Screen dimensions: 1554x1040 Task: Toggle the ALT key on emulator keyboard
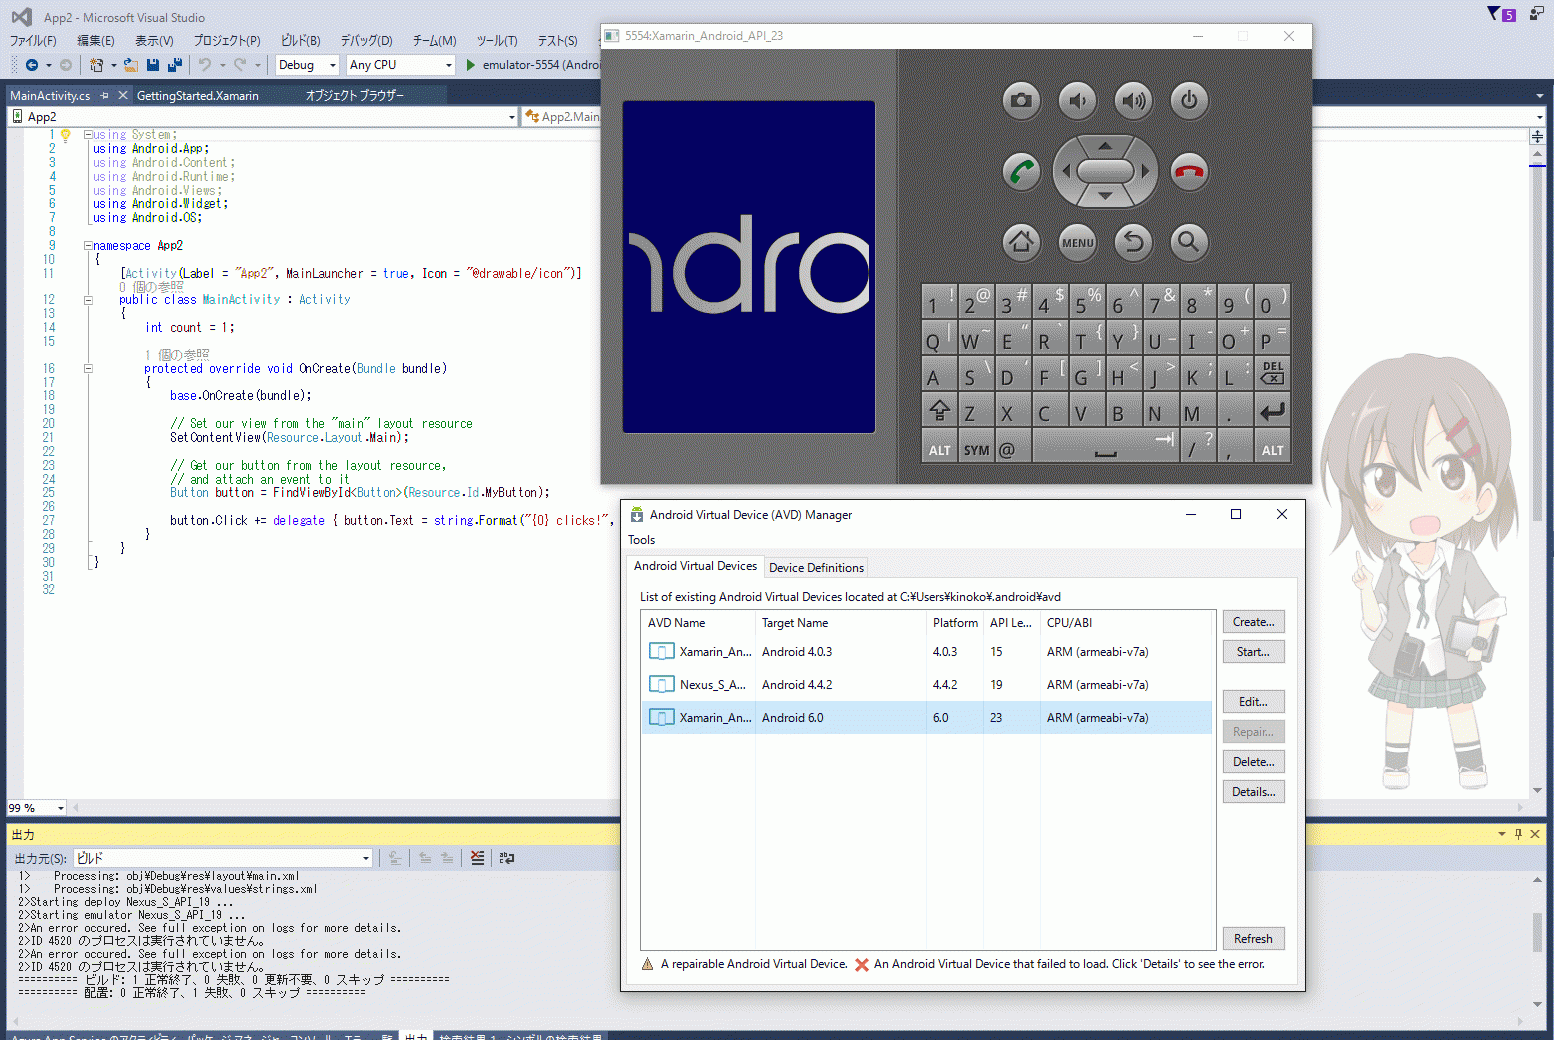click(939, 450)
